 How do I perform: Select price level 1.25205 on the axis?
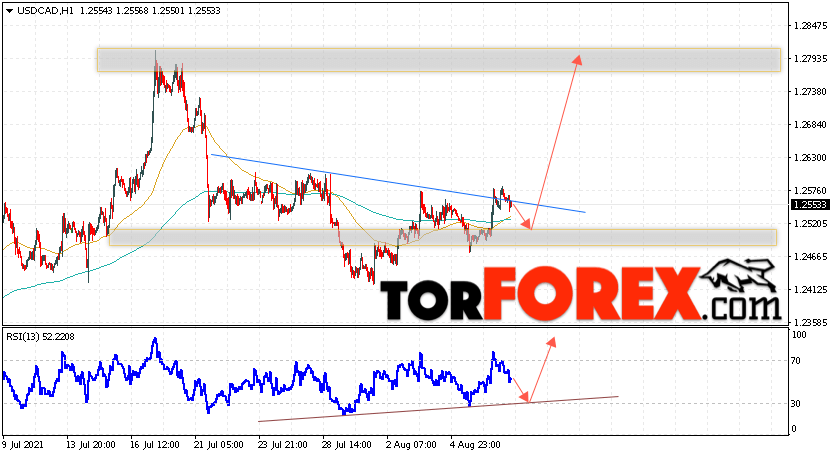(x=810, y=223)
